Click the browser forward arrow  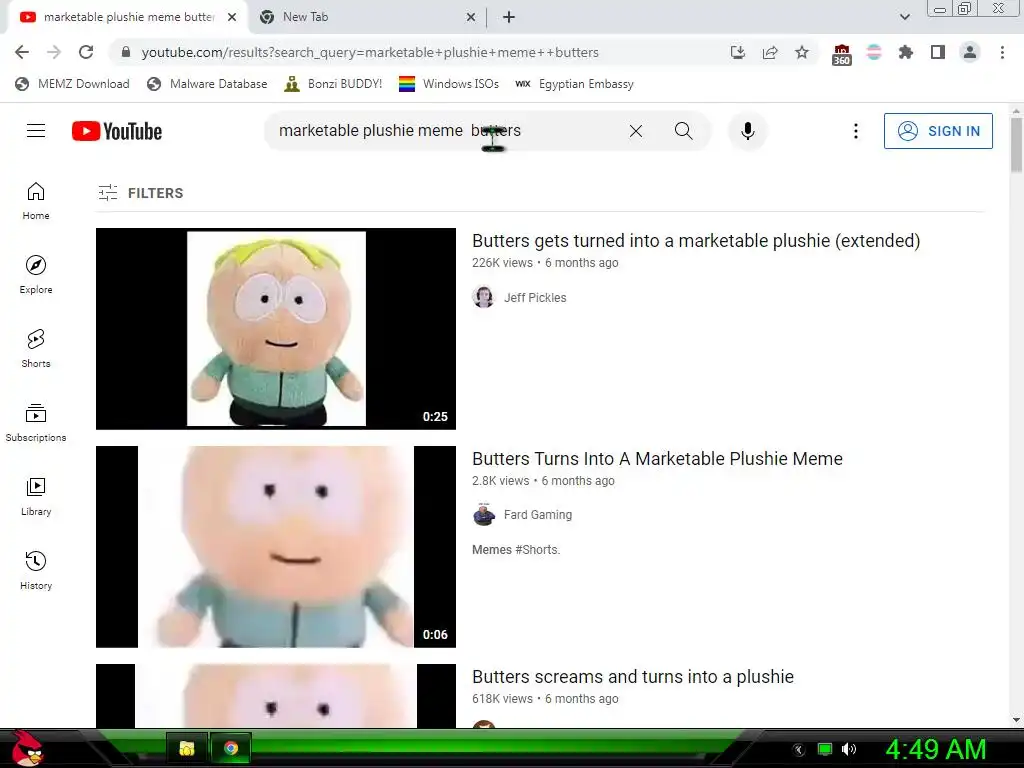[x=54, y=52]
